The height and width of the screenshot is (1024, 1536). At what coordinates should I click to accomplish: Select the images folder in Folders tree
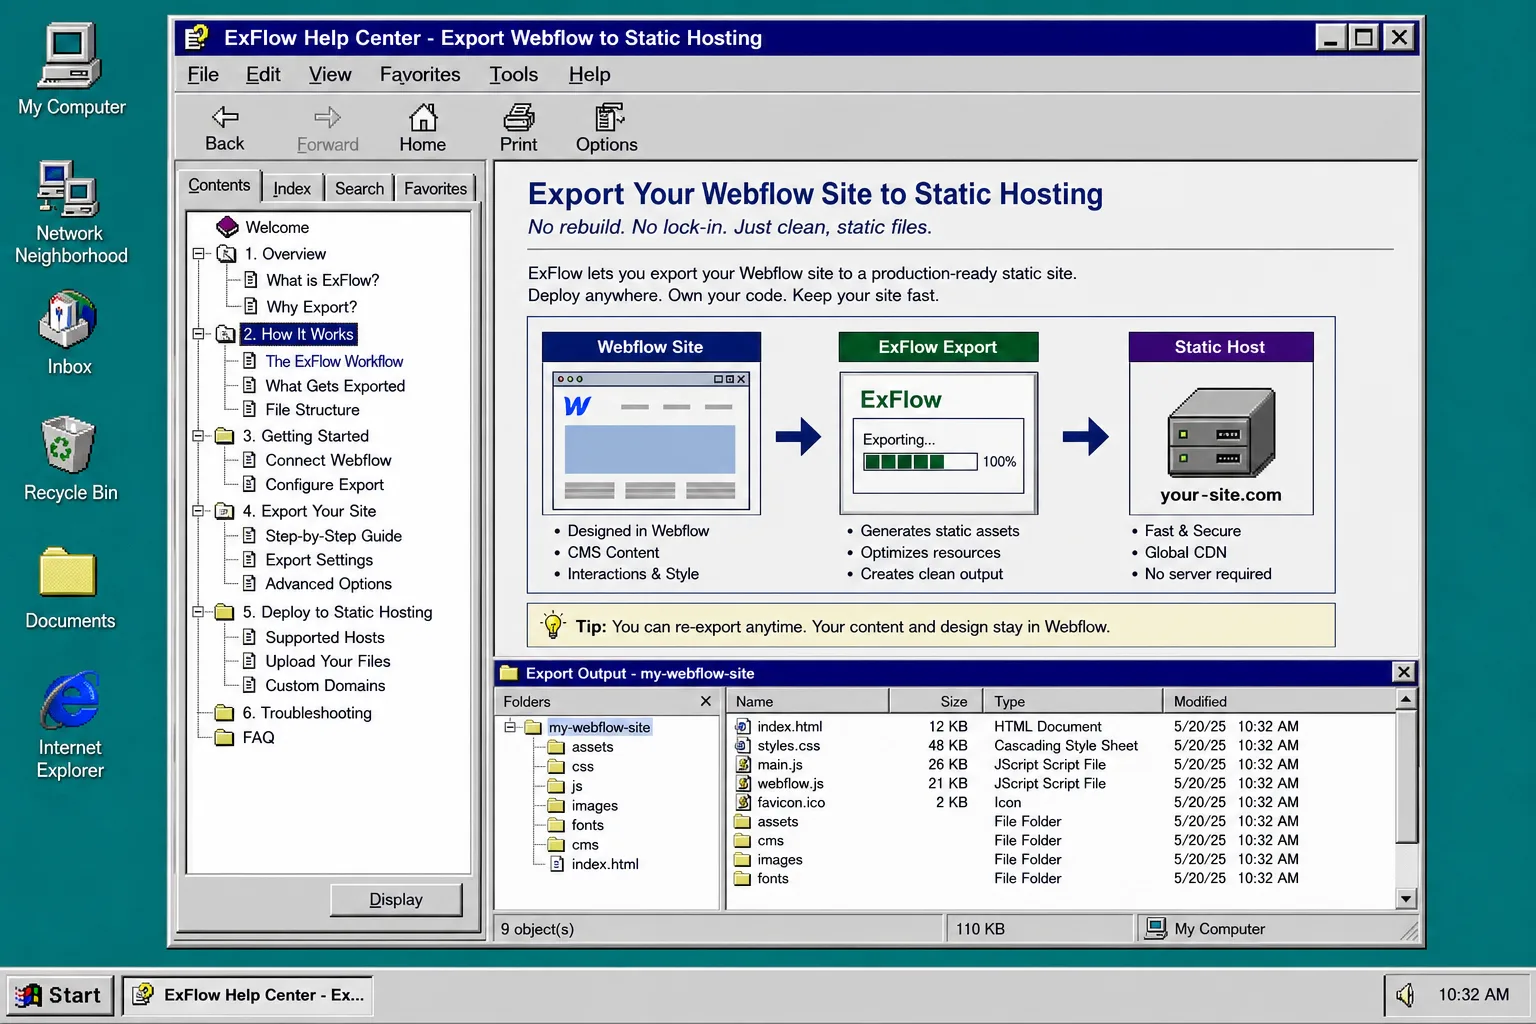tap(594, 805)
